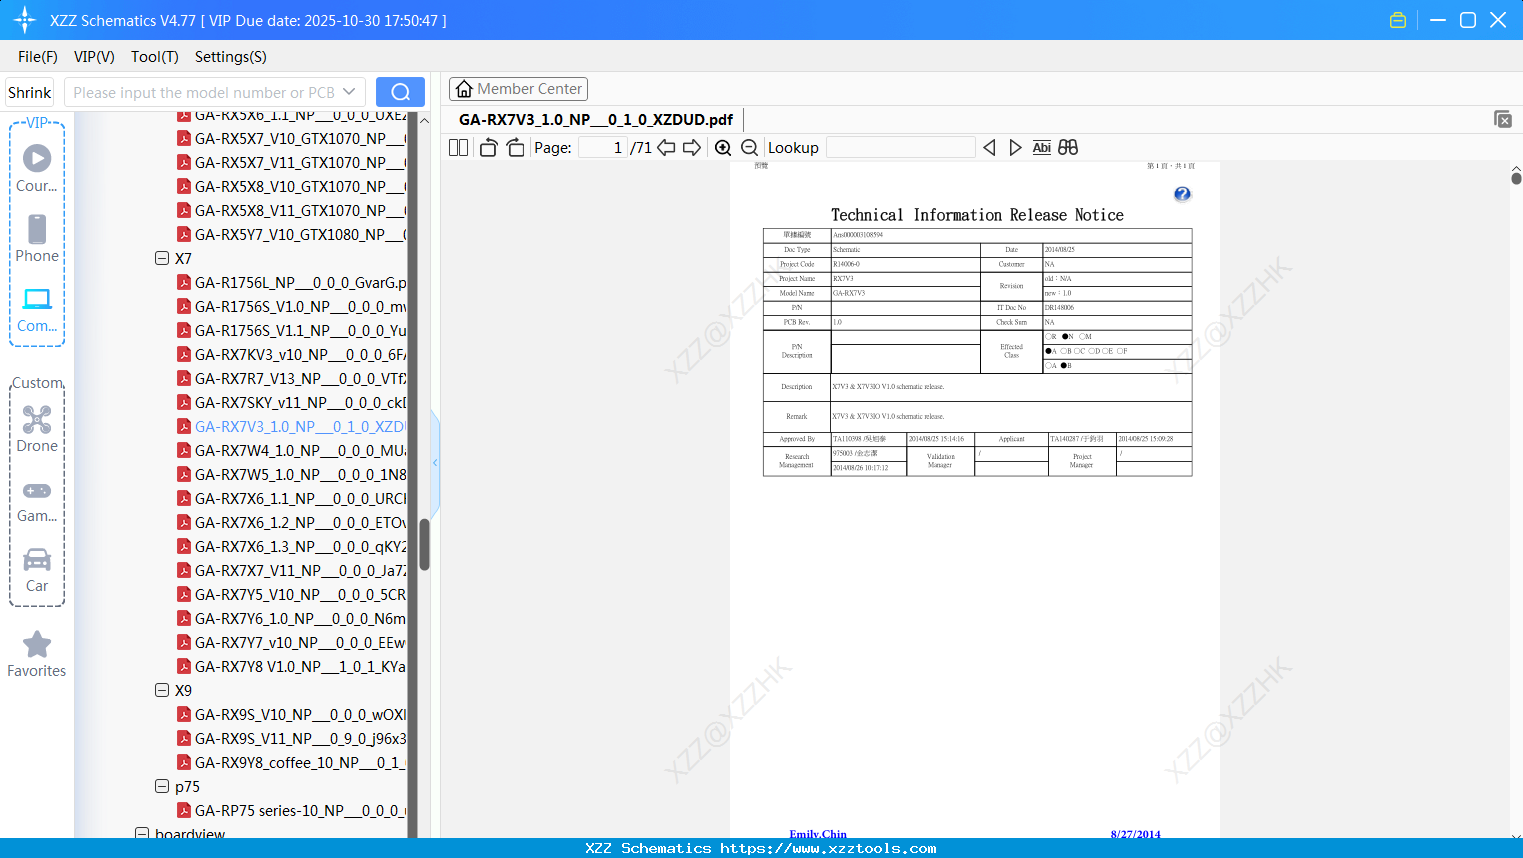Click the Shrink button
Image resolution: width=1523 pixels, height=858 pixels.
[x=29, y=92]
